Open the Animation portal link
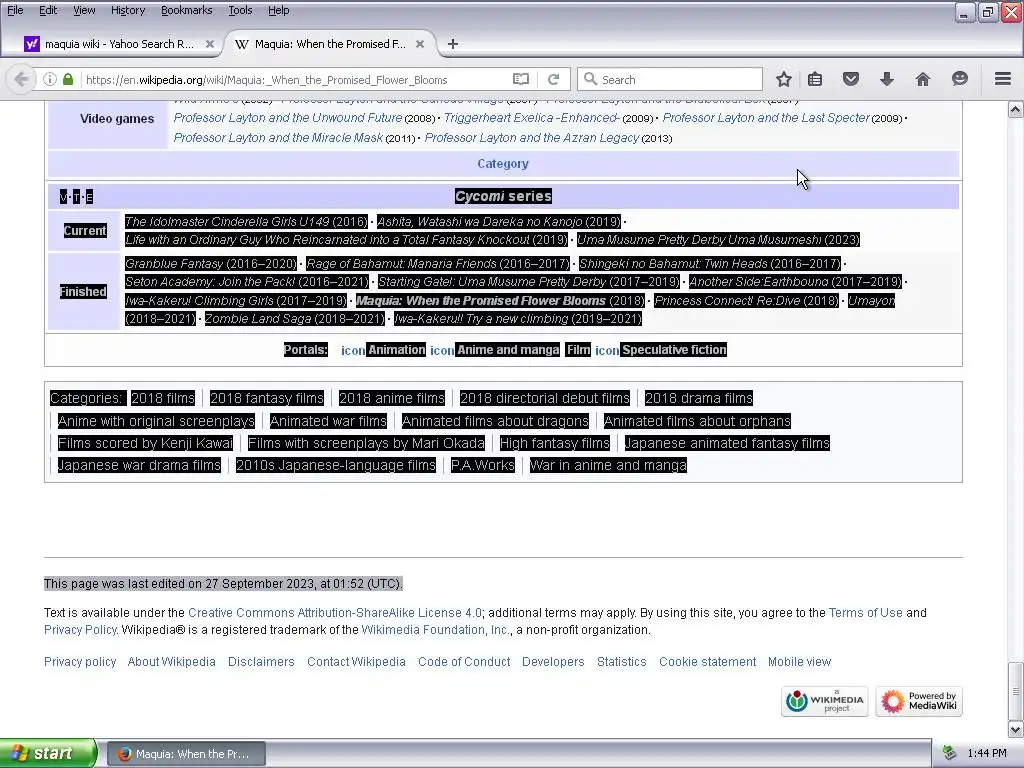This screenshot has width=1024, height=768. 396,350
